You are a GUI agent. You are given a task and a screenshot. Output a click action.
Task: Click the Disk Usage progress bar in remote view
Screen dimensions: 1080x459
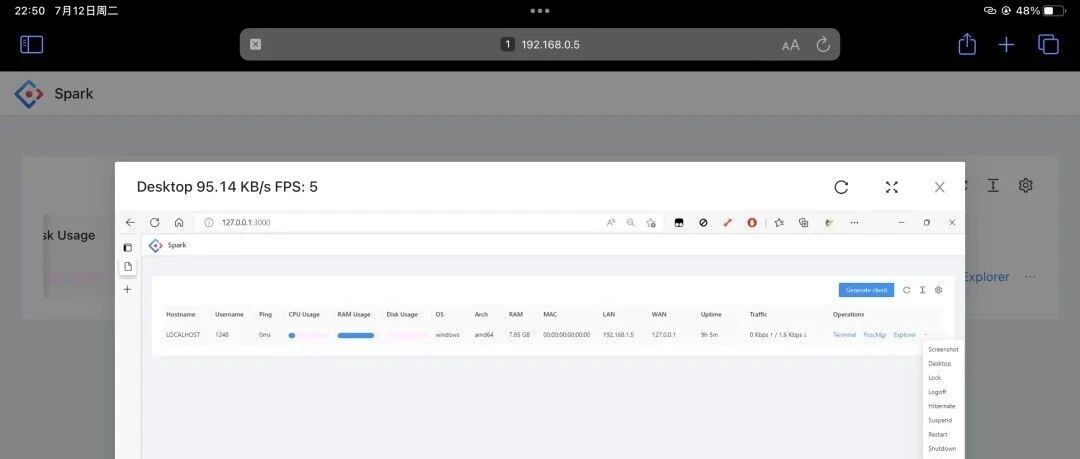[407, 336]
